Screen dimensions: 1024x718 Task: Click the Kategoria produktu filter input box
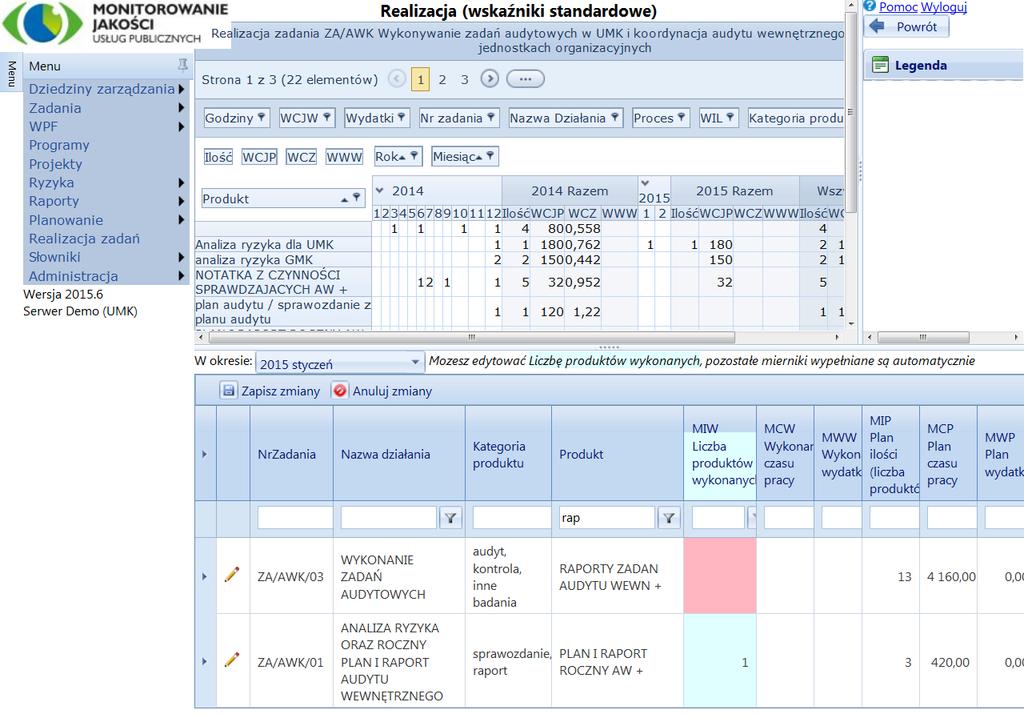(x=511, y=518)
